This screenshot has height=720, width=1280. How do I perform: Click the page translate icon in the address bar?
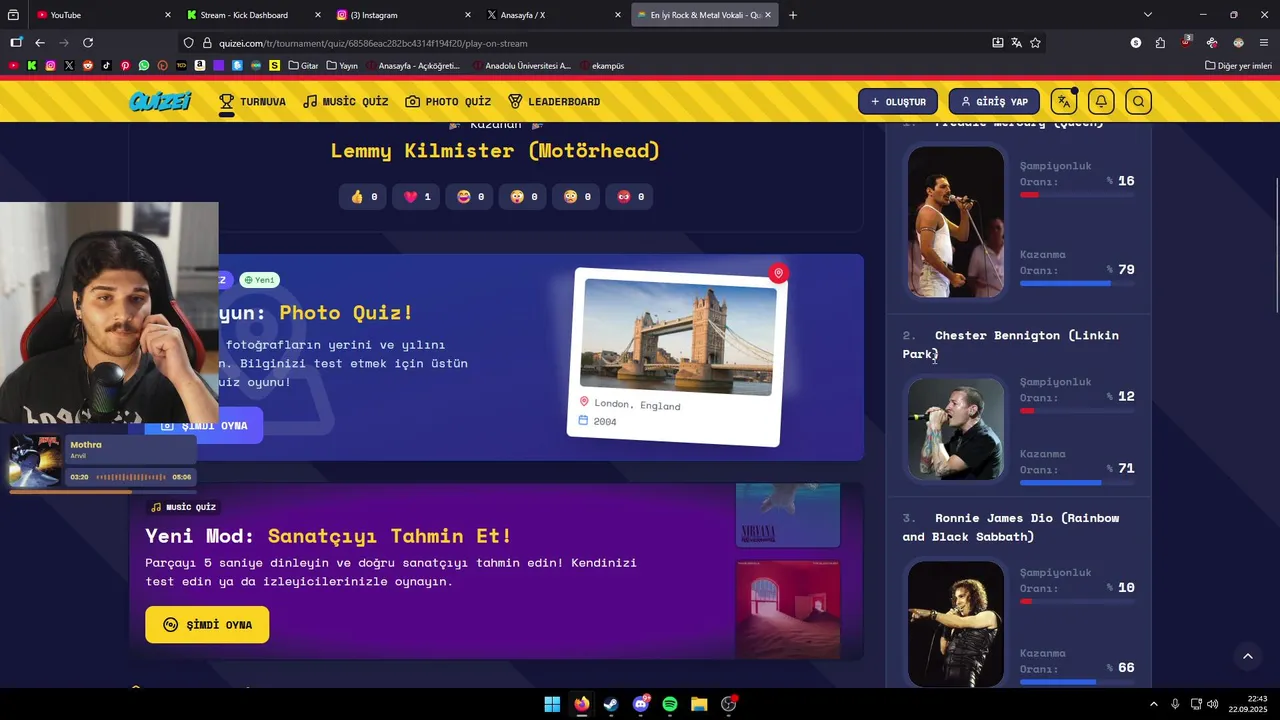coord(1016,43)
